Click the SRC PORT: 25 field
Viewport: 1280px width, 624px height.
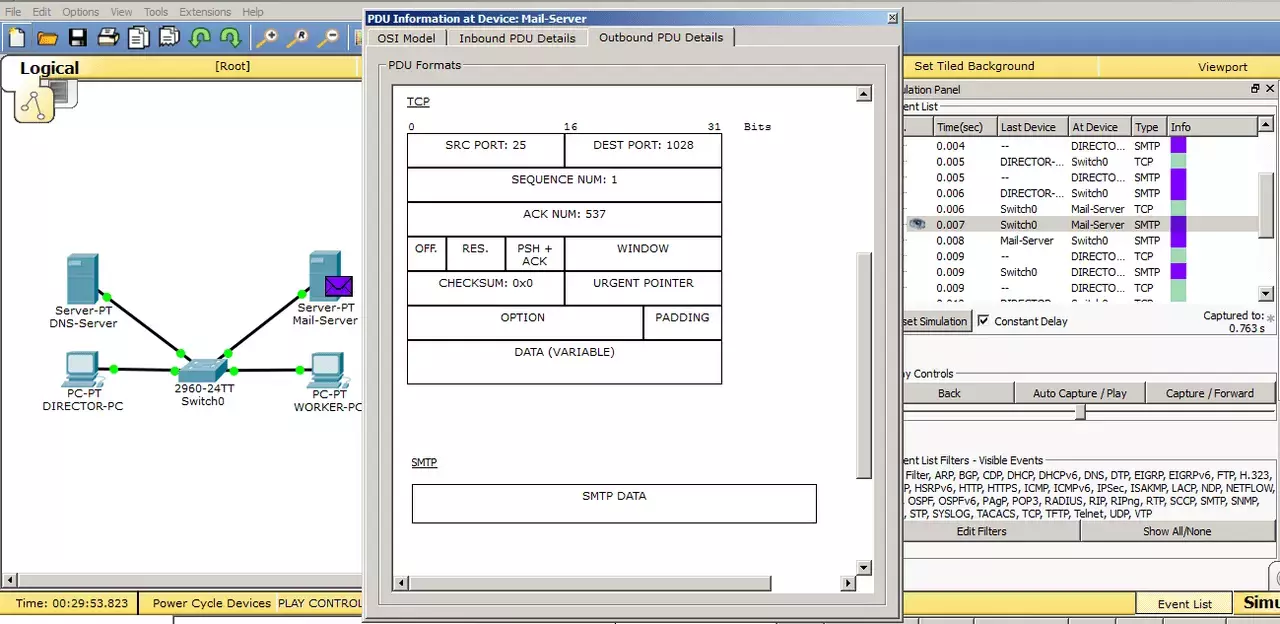click(x=486, y=150)
